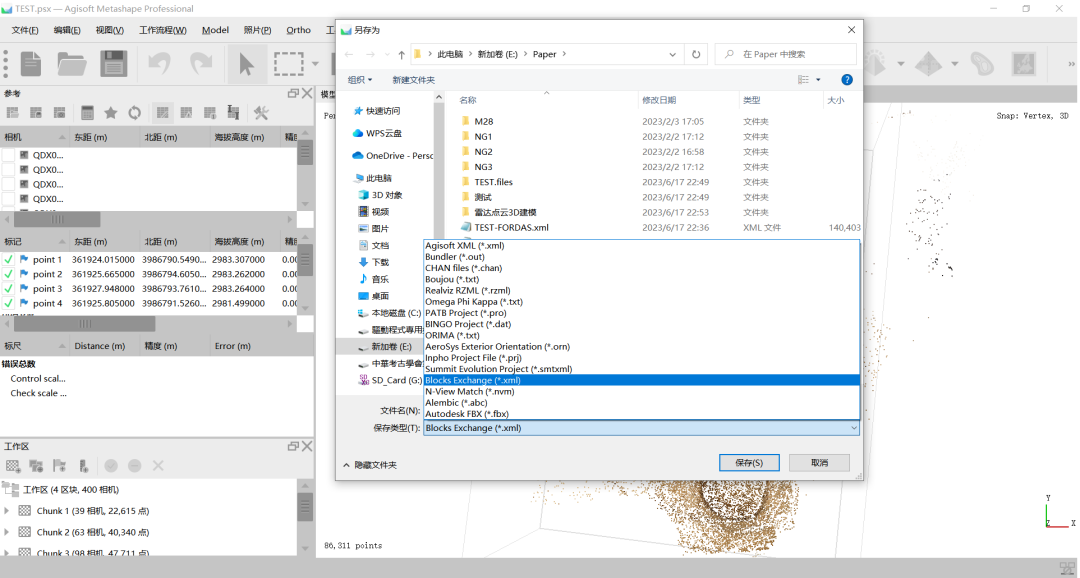
Task: Select the arrow pointer navigation tool
Action: (246, 63)
